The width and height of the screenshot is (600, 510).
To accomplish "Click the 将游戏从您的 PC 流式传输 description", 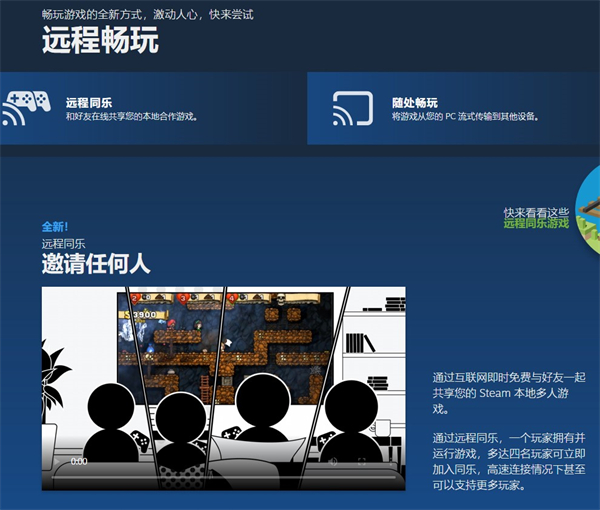I will (465, 117).
